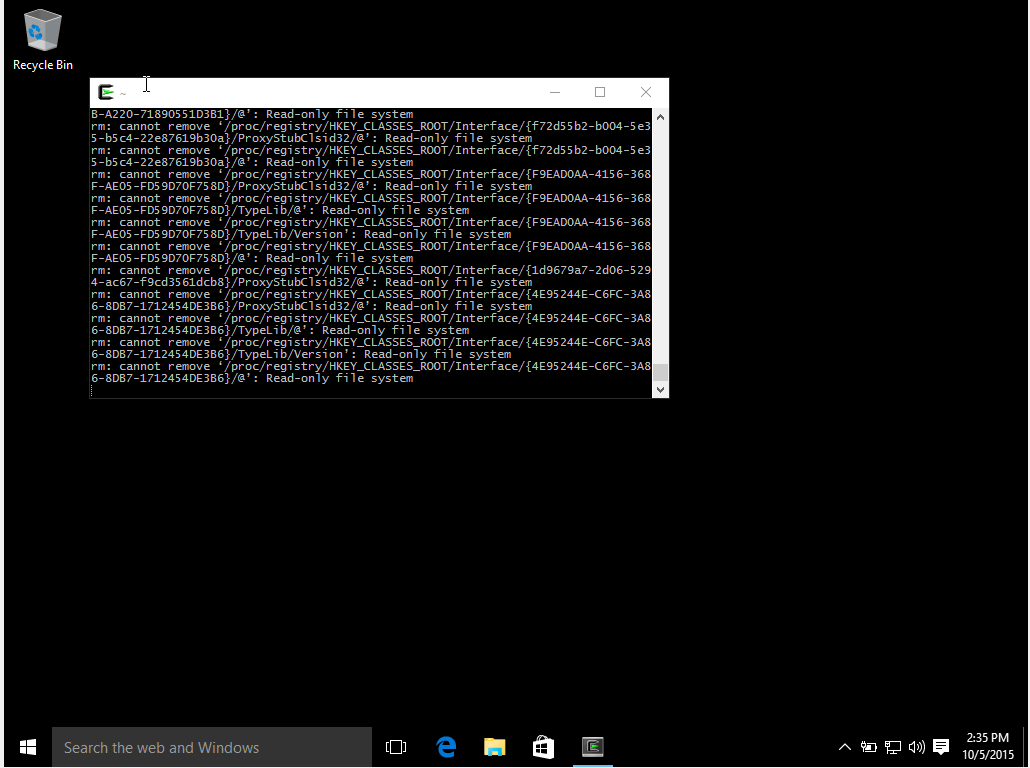Open Action Center via the notification icon
This screenshot has width=1030, height=768.
pos(940,747)
